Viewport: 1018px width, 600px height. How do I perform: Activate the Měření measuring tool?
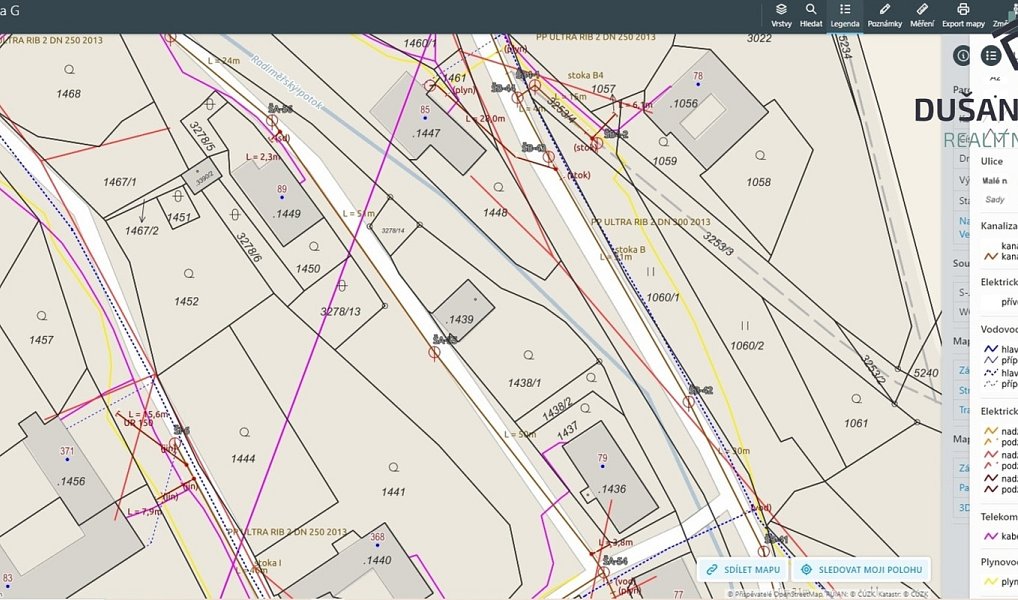click(x=922, y=16)
